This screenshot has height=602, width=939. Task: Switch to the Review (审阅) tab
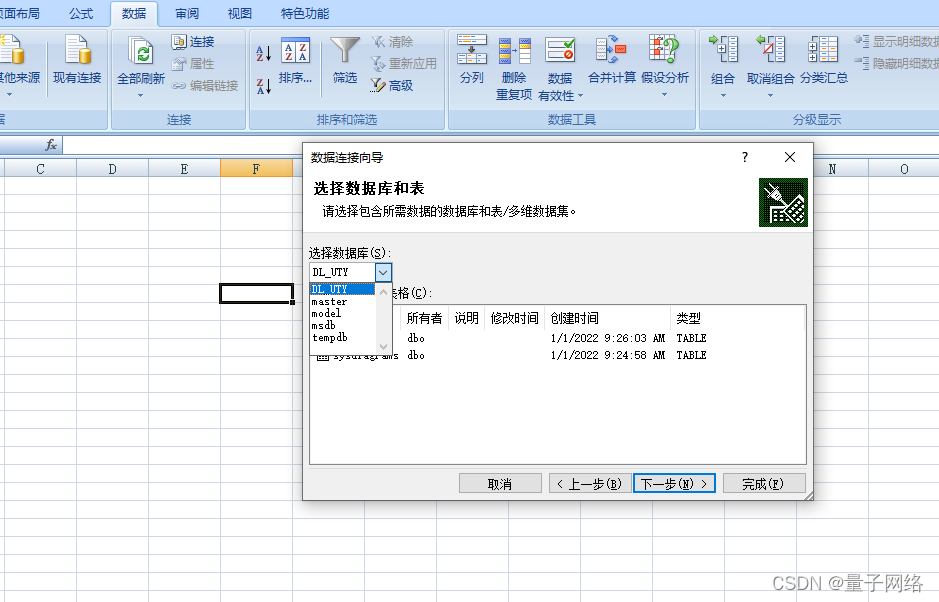pyautogui.click(x=187, y=13)
